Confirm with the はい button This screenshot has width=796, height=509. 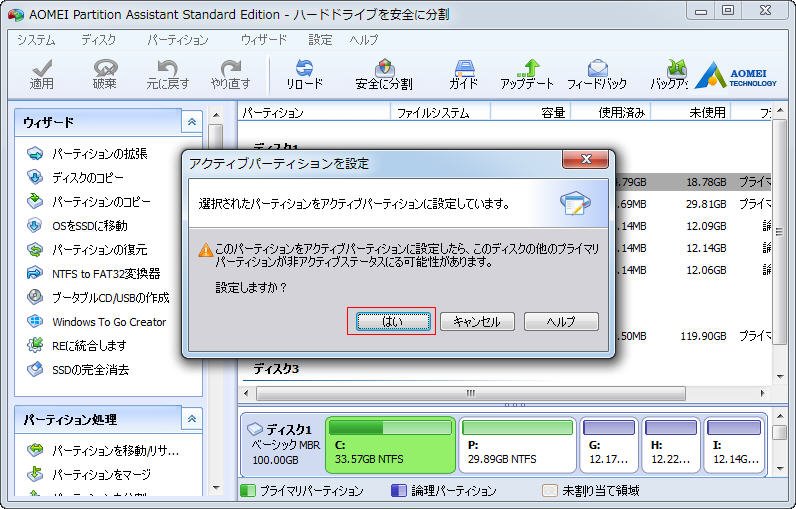(x=393, y=321)
